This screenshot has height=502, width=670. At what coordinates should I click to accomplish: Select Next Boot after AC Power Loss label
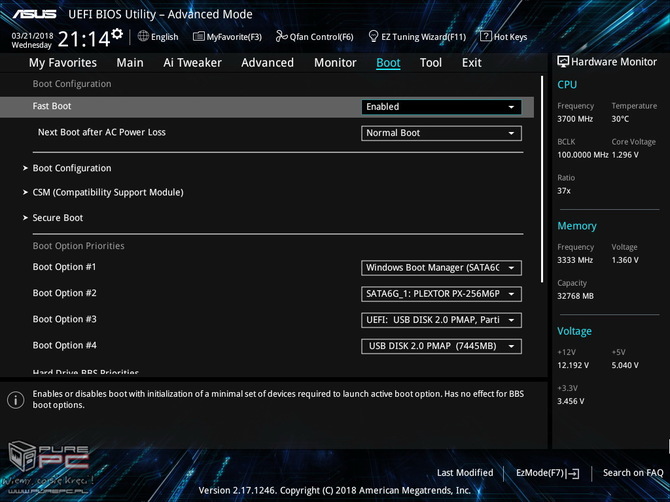(x=102, y=132)
